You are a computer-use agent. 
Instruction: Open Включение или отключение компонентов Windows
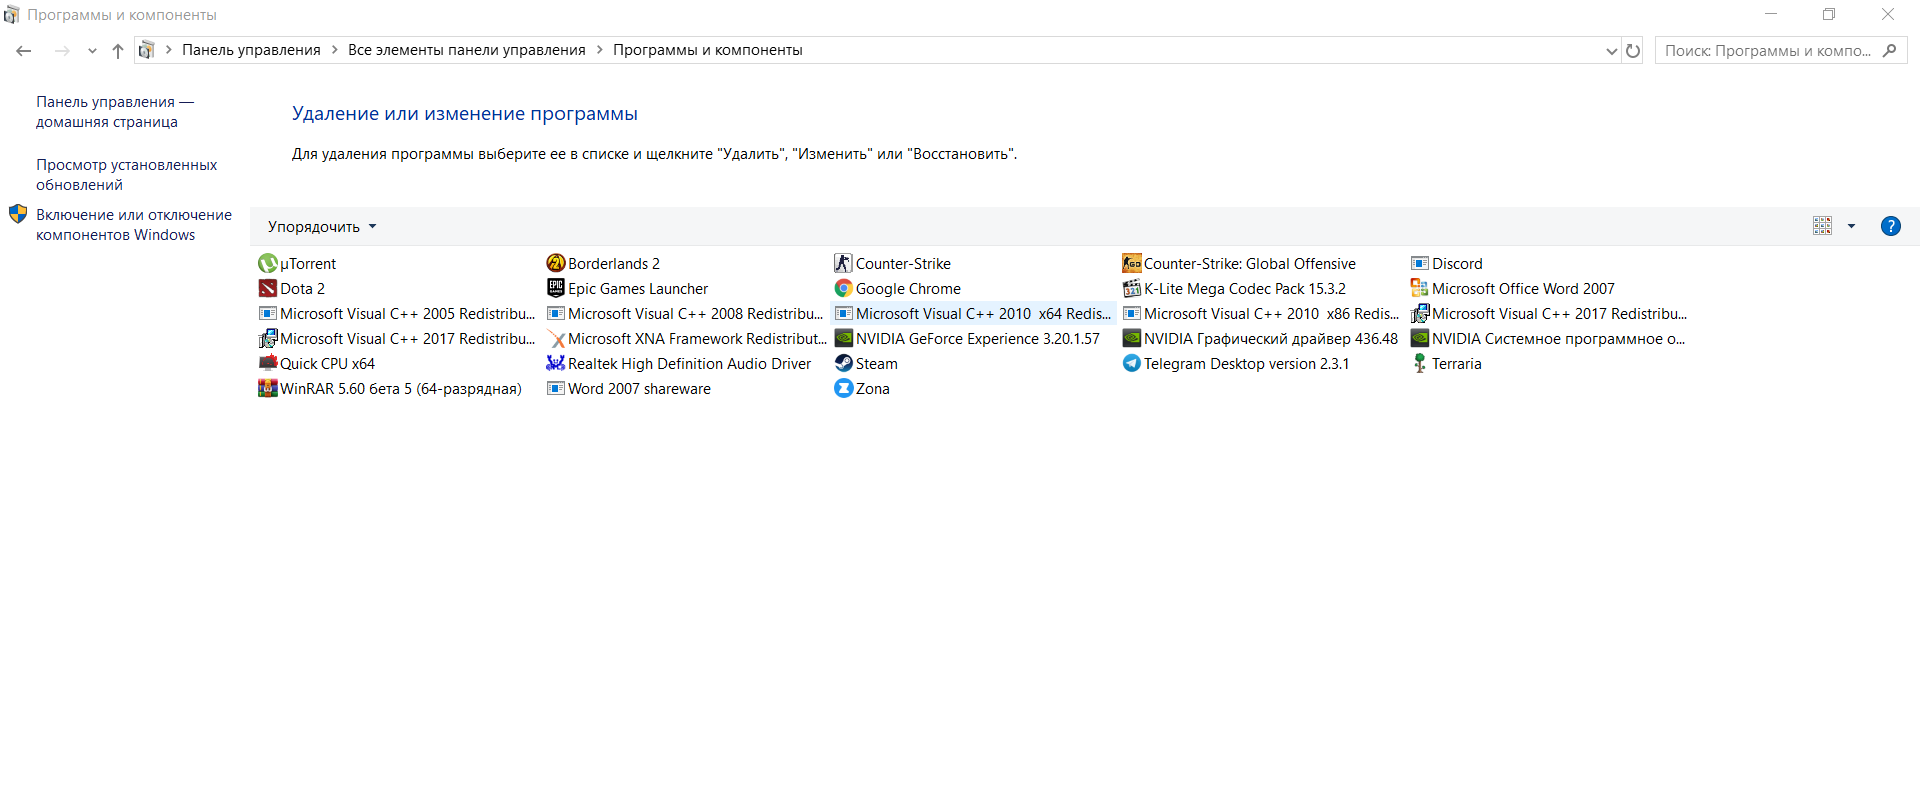coord(134,225)
